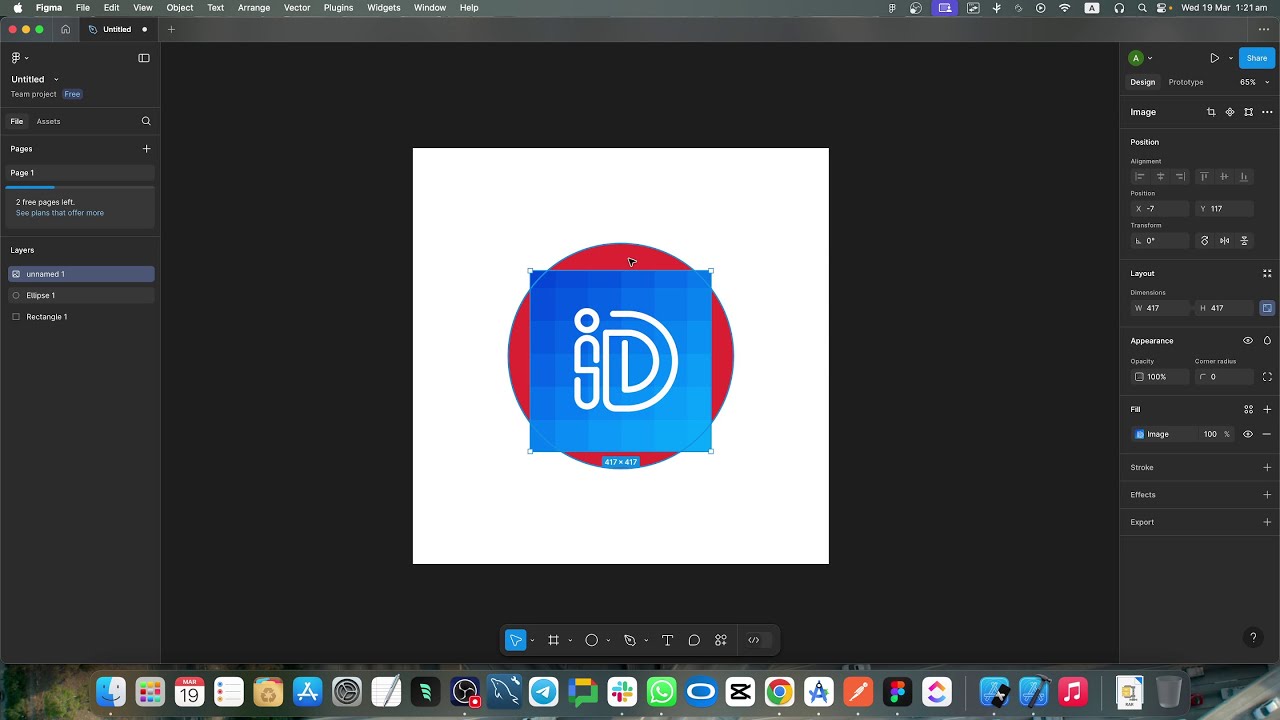The width and height of the screenshot is (1280, 720).
Task: Select the Ellipse shape tool
Action: [x=591, y=640]
